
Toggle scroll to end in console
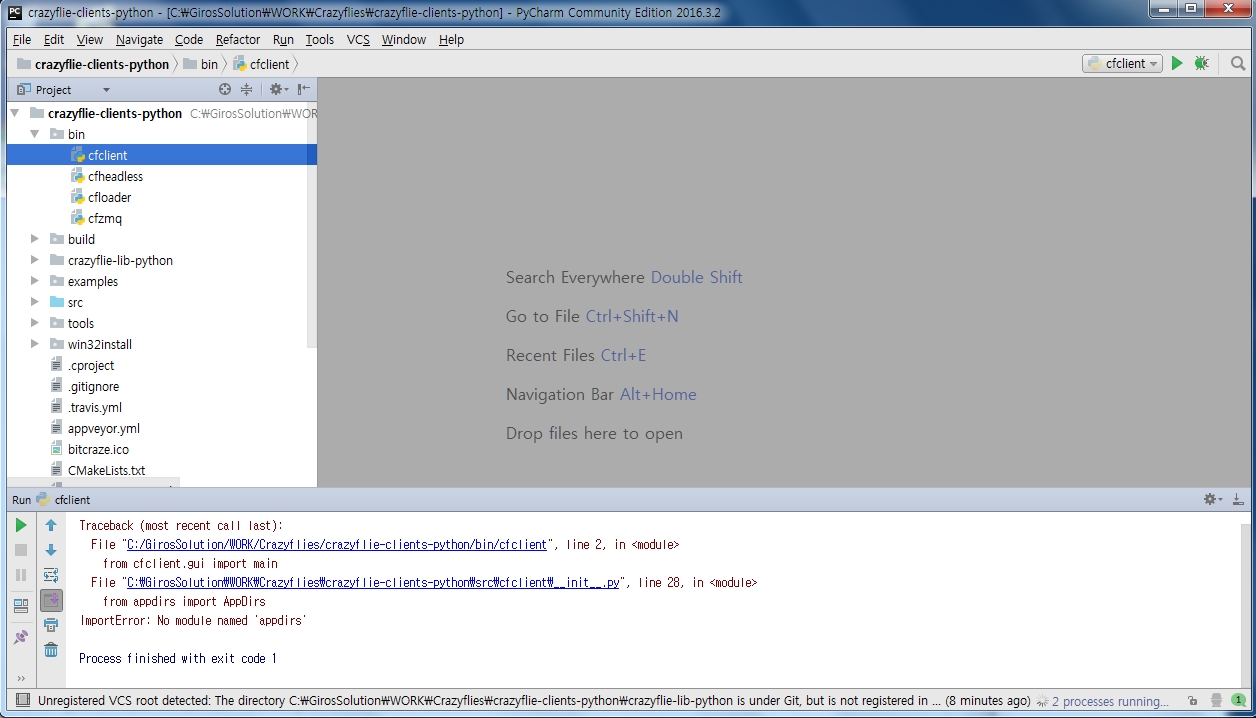click(x=51, y=600)
